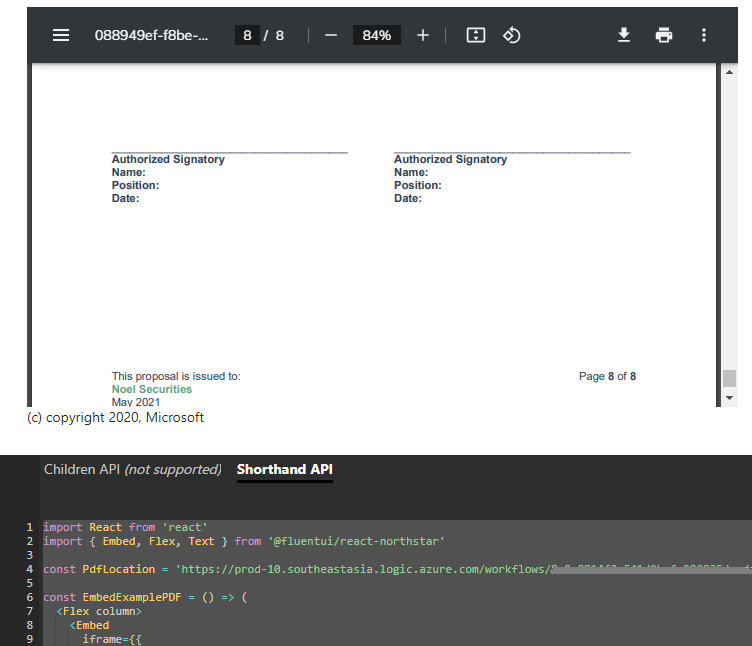Screen dimensions: 752x646
Task: Zoom in with the plus icon
Action: point(423,35)
